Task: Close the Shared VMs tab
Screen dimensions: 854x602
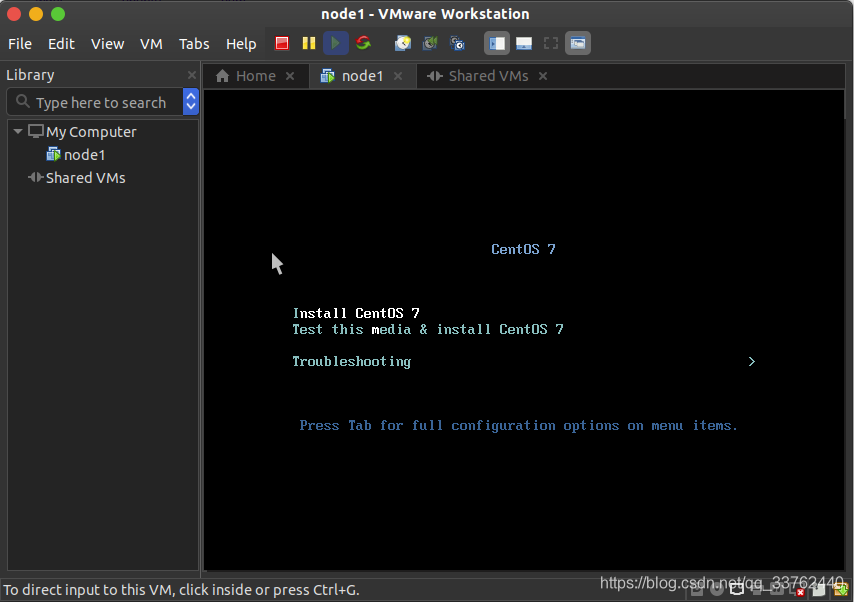Action: point(543,76)
